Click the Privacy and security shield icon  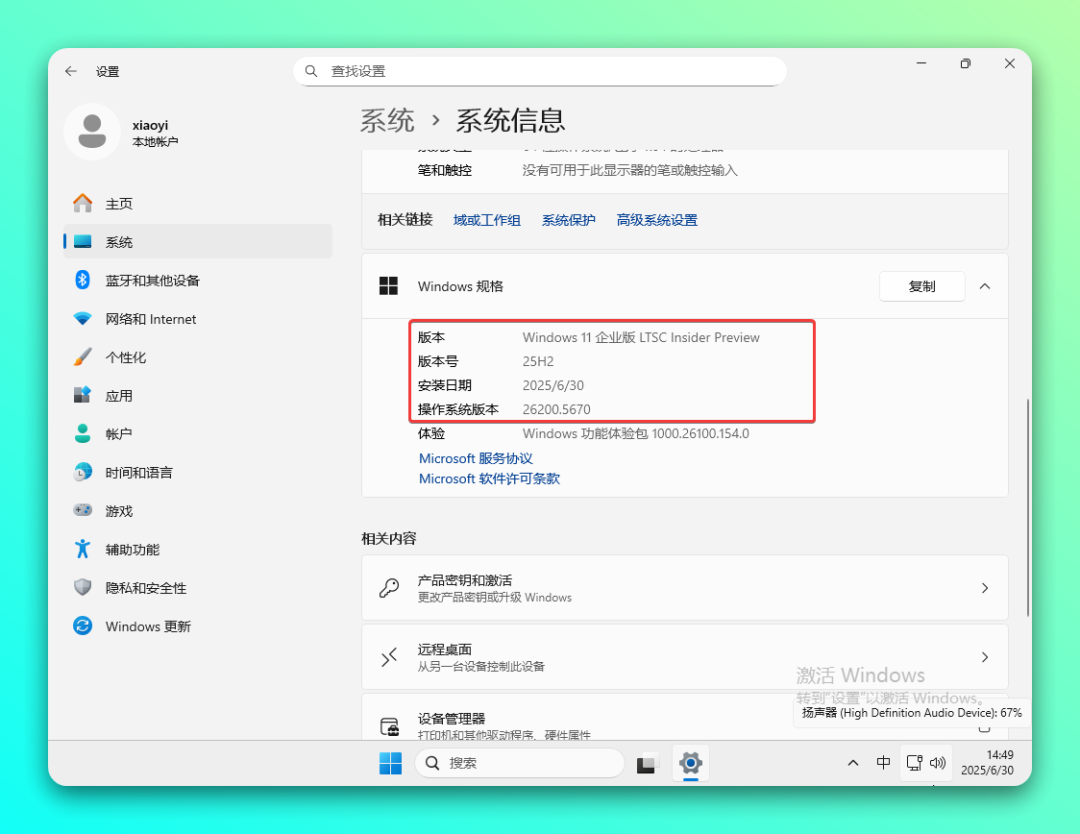pos(83,588)
